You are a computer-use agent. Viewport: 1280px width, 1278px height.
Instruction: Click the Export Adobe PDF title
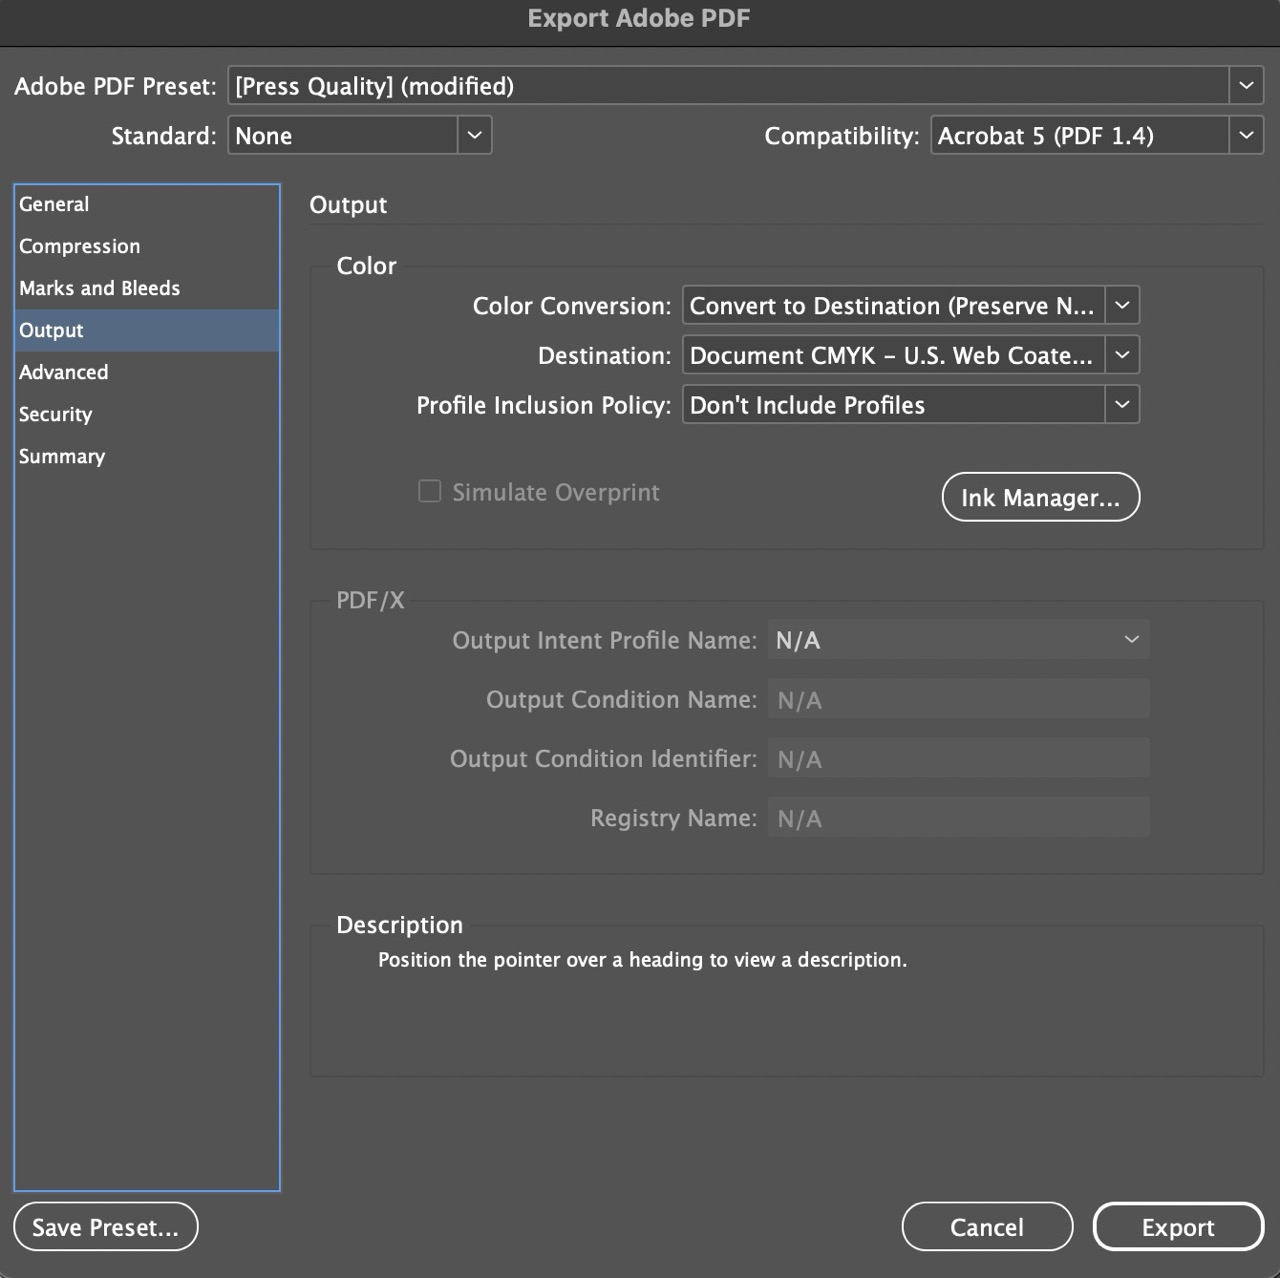pyautogui.click(x=639, y=18)
